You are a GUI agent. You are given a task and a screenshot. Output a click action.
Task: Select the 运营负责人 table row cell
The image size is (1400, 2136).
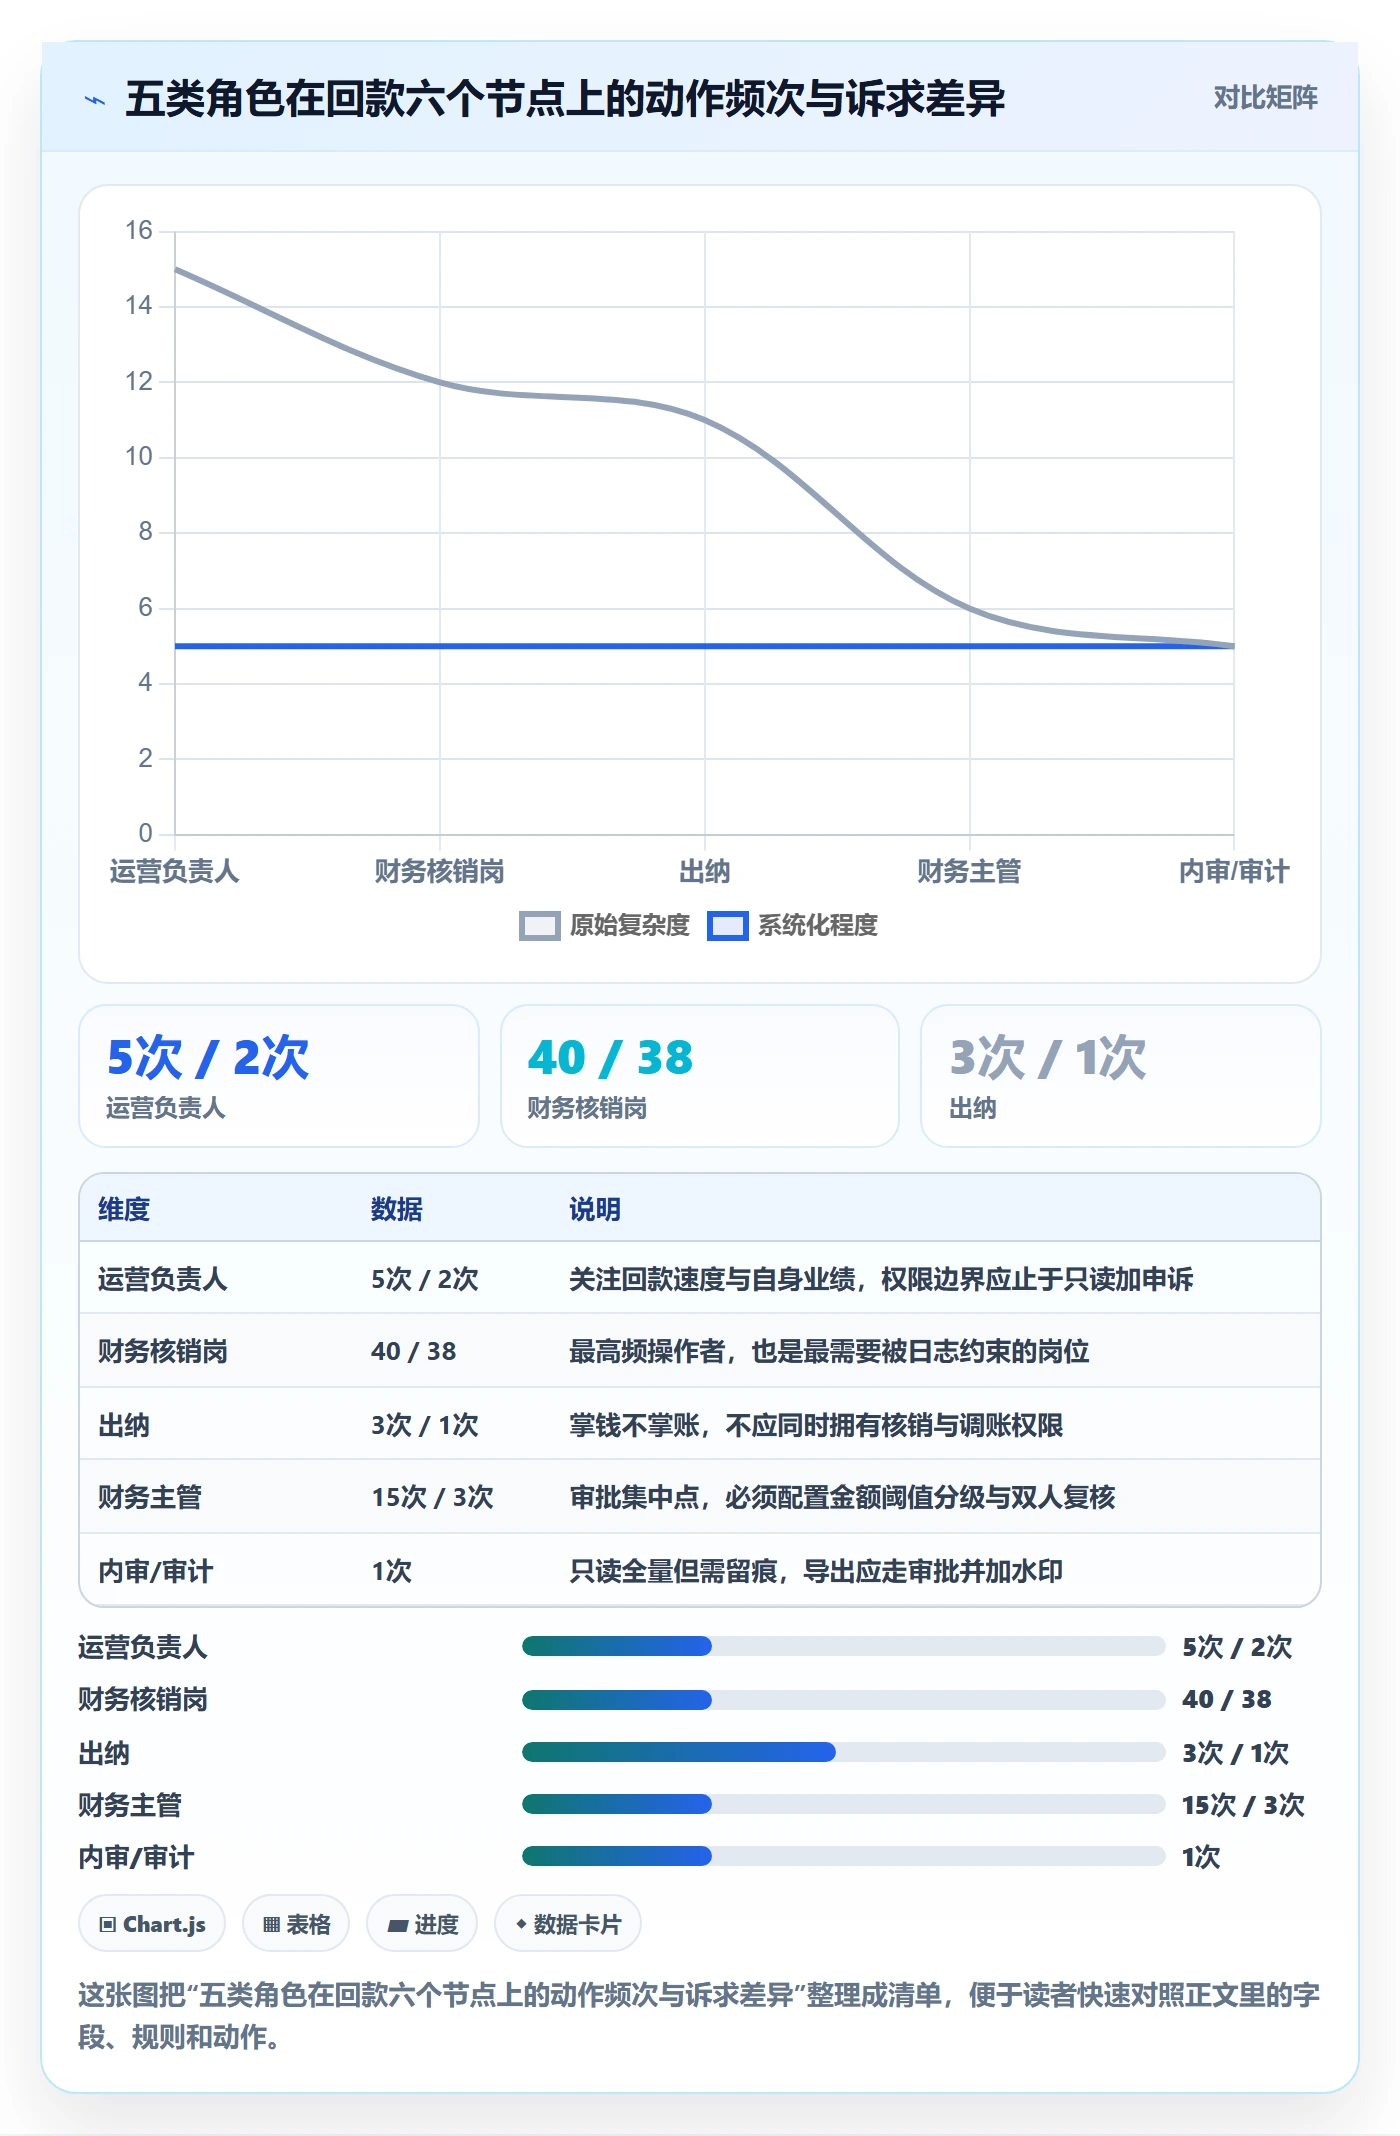(163, 1279)
